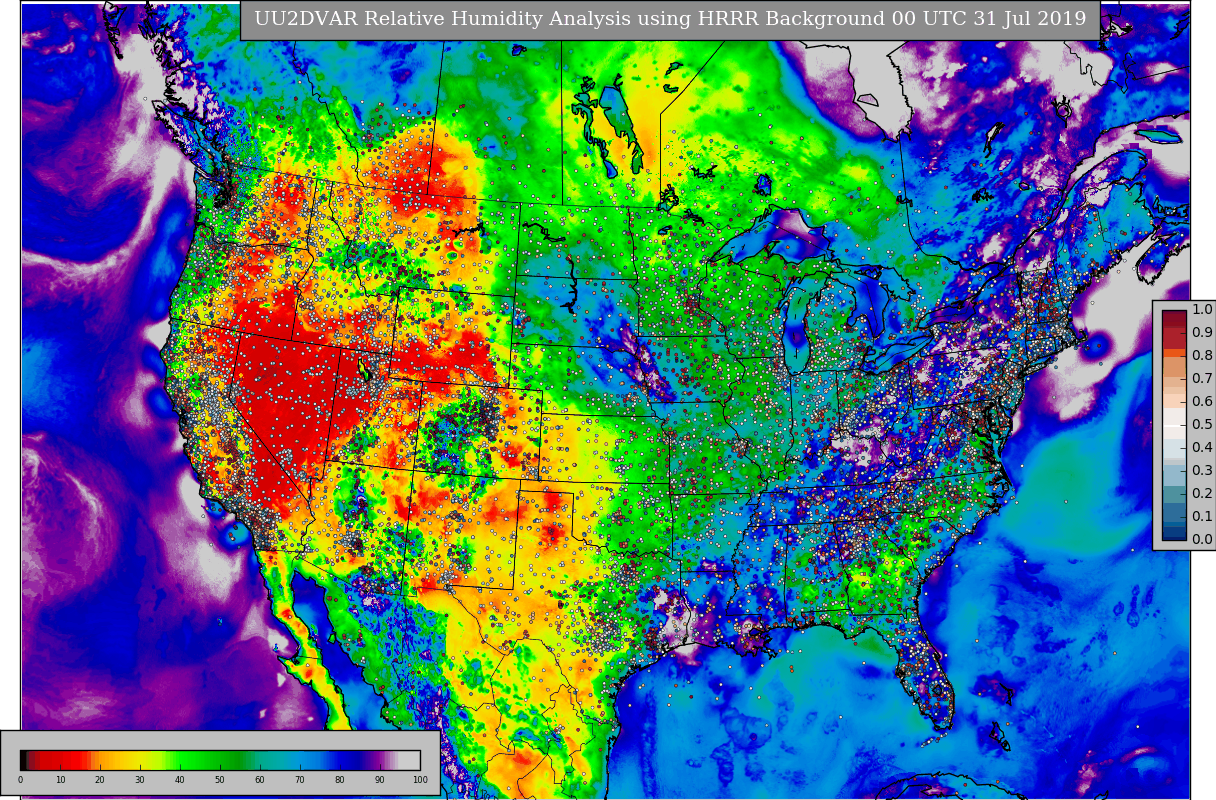1216x800 pixels.
Task: Click the 80 label on the humidity colorbar
Action: (340, 779)
